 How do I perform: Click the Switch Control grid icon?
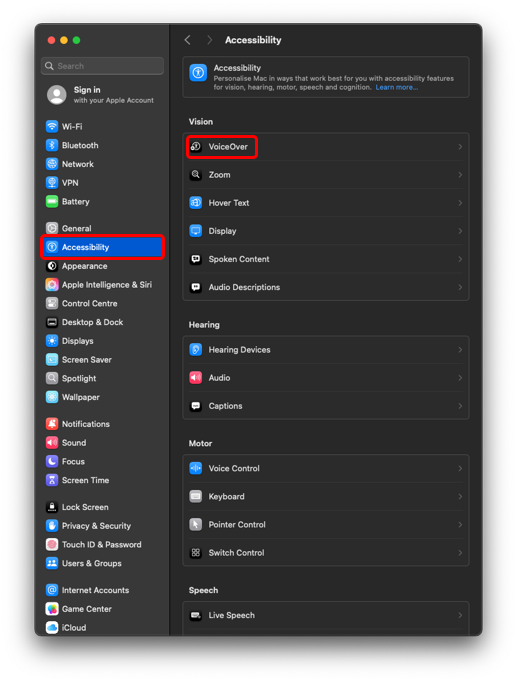click(196, 552)
